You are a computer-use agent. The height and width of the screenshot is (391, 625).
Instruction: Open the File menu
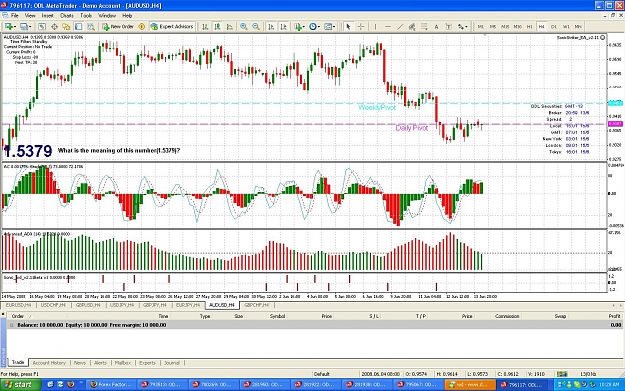point(15,16)
